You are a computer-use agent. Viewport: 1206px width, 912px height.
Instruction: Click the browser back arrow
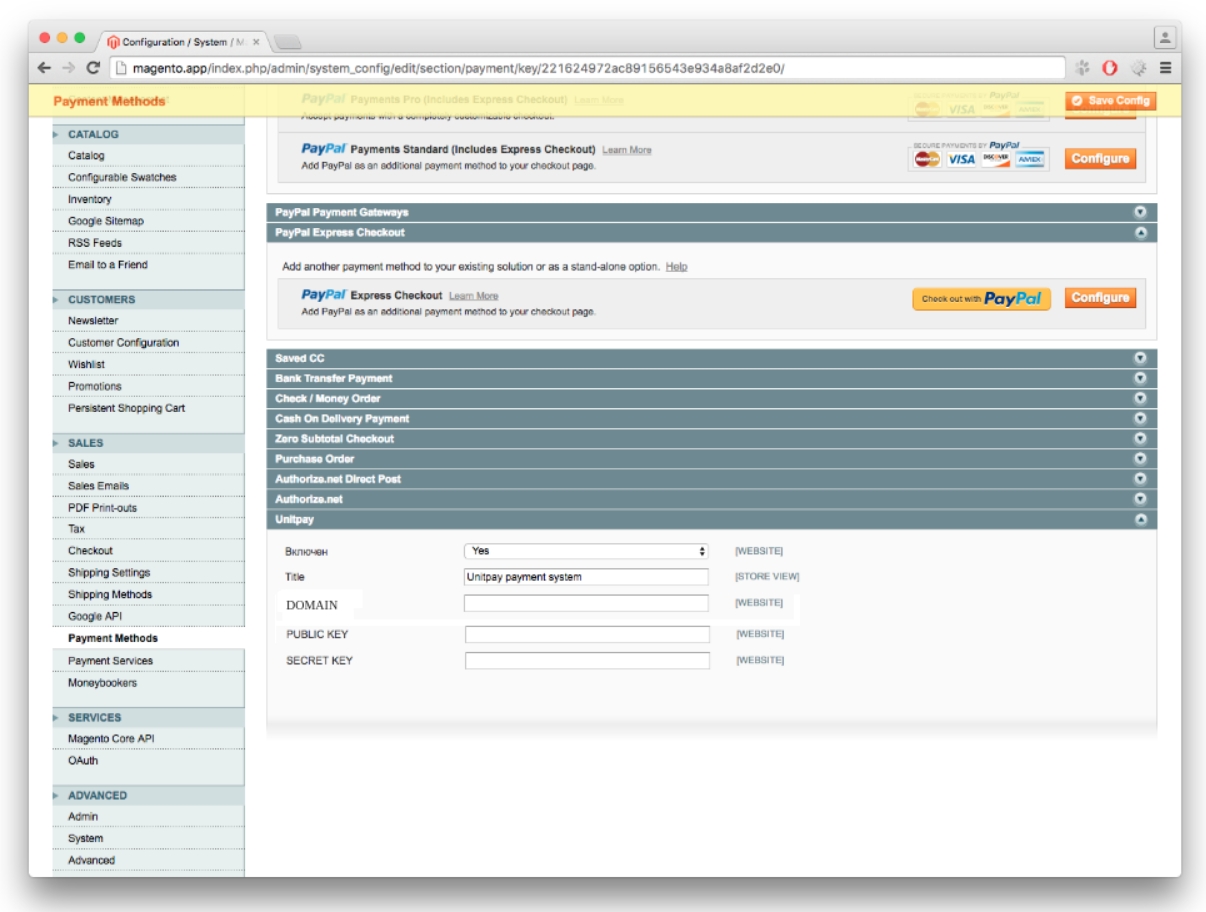[44, 68]
